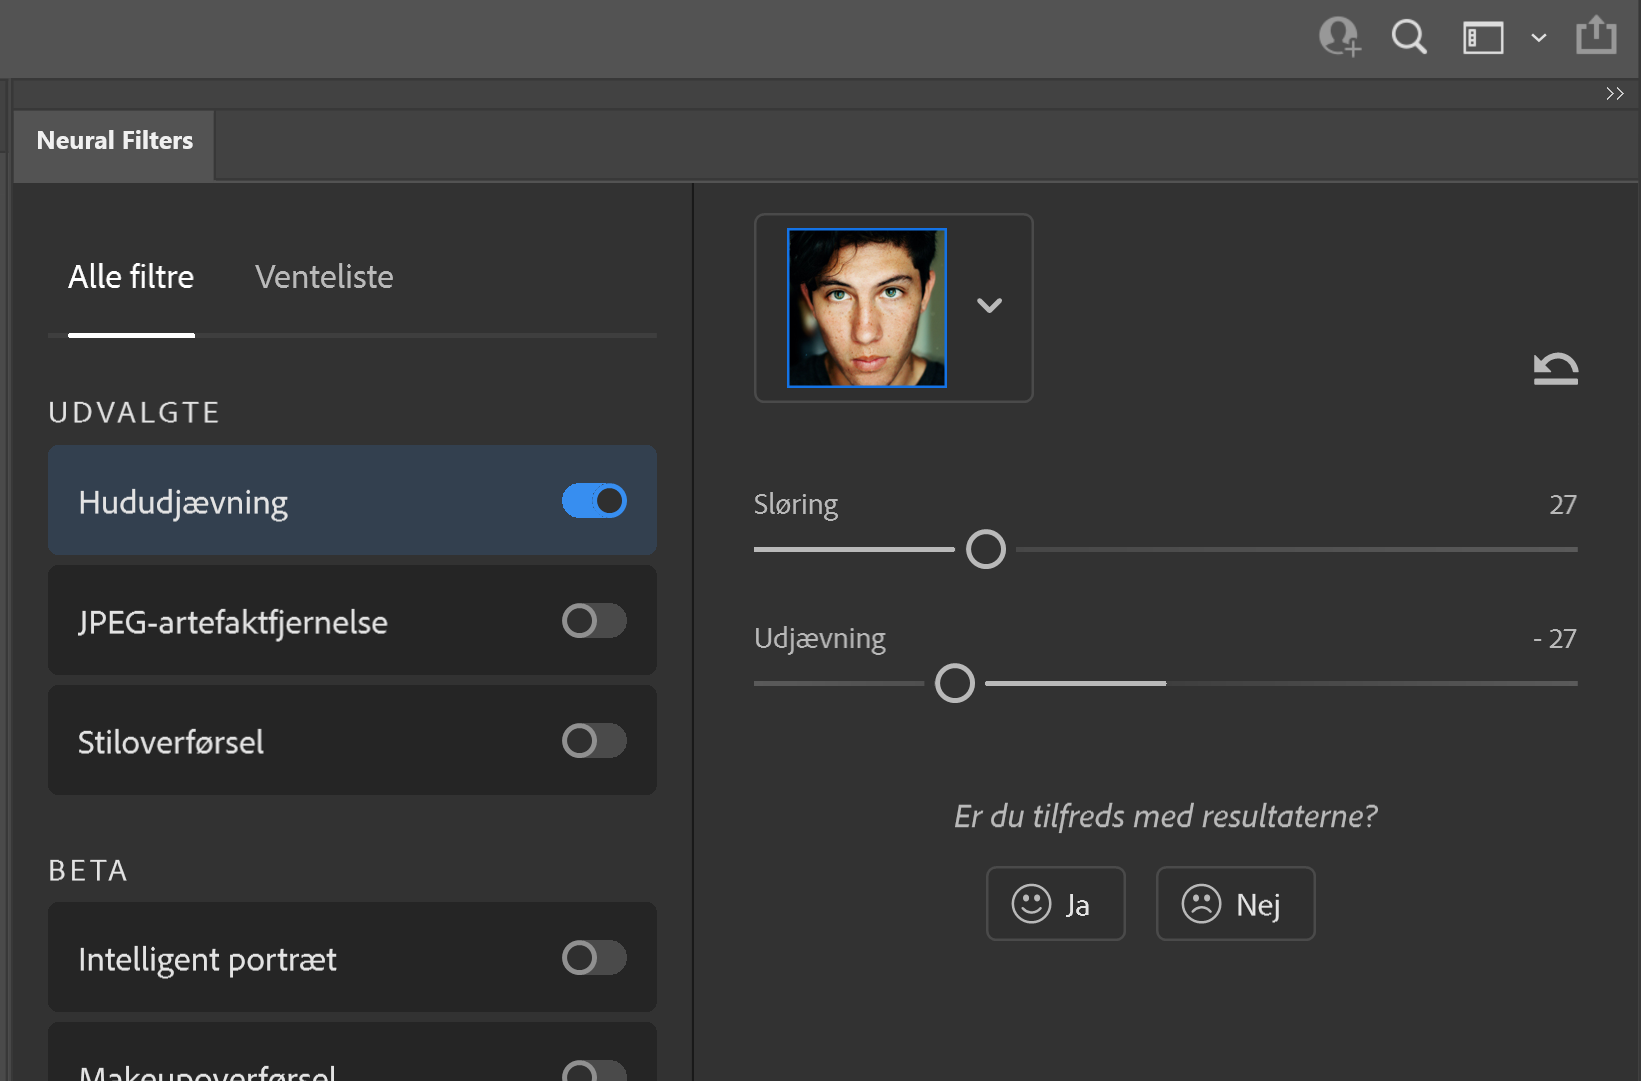
Task: Select the Neural Filters tab
Action: tap(113, 140)
